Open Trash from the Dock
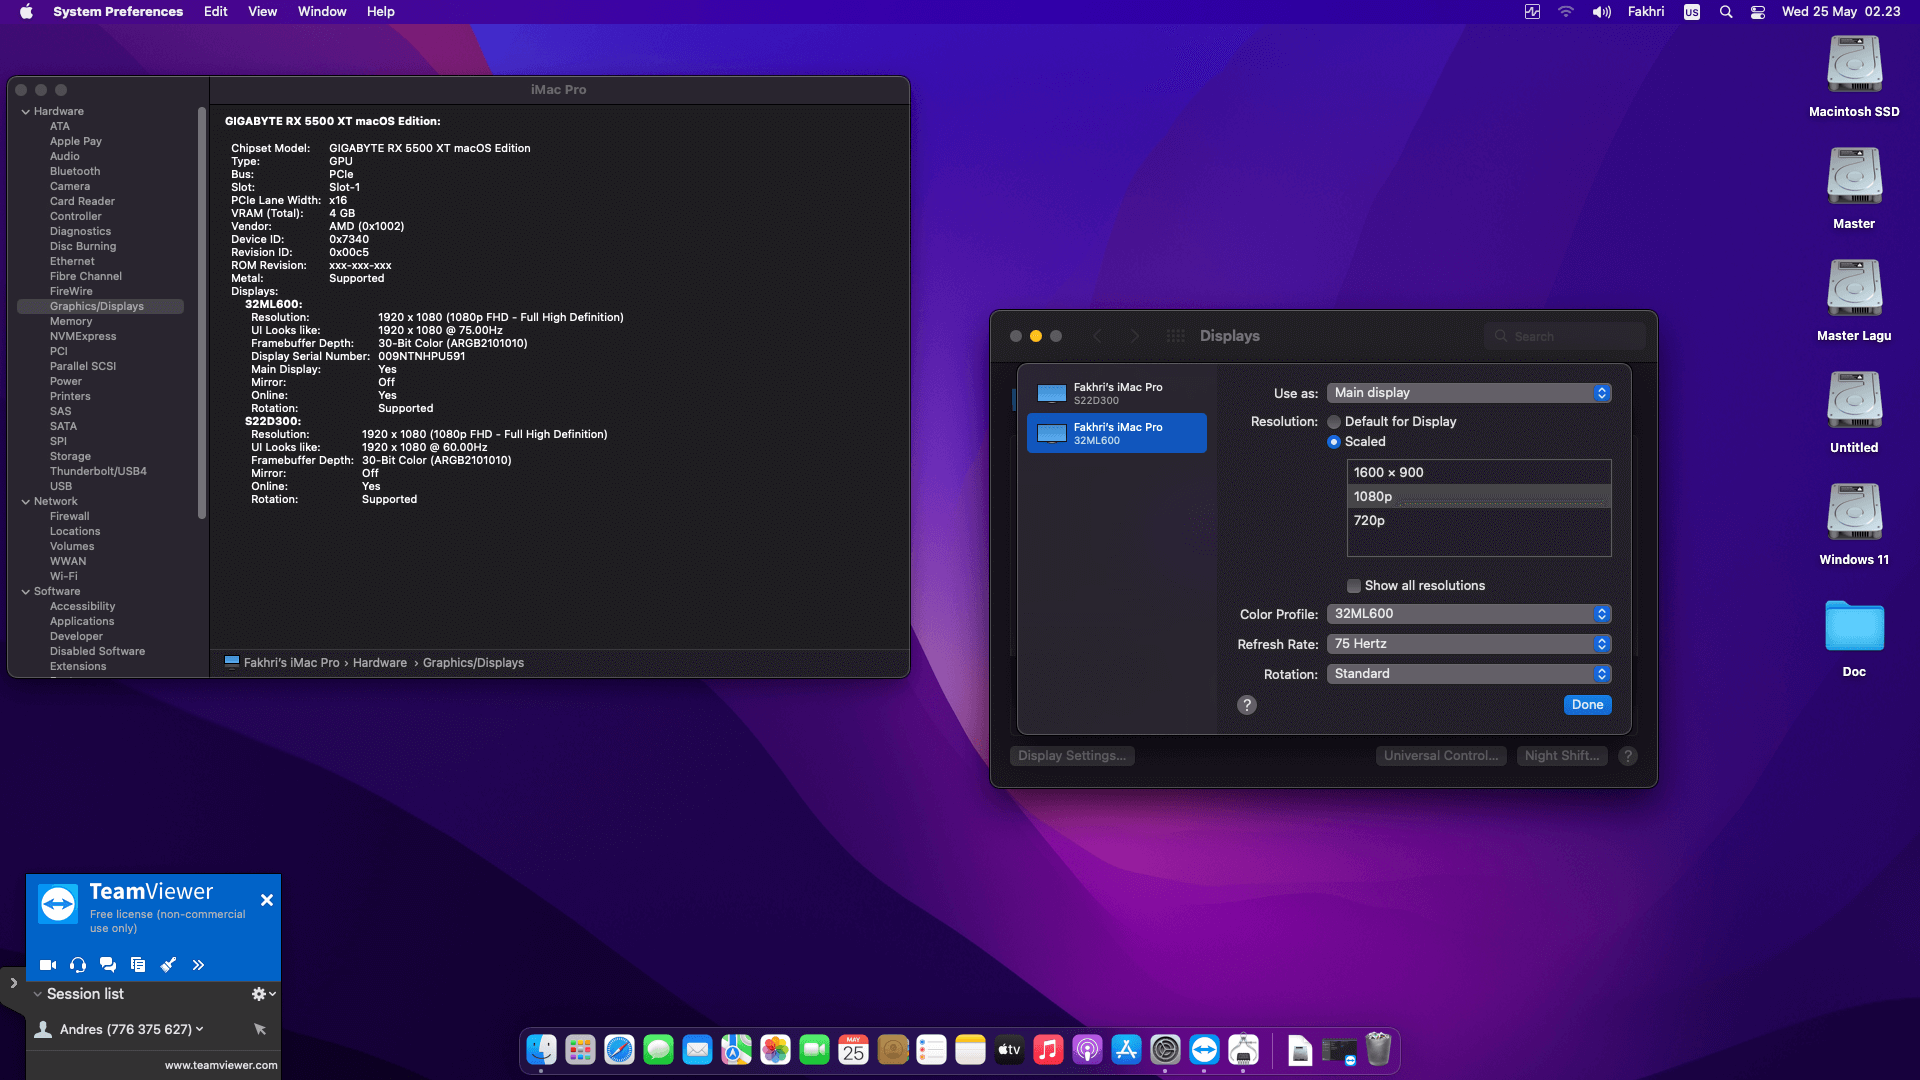The image size is (1920, 1080). pos(1379,1050)
